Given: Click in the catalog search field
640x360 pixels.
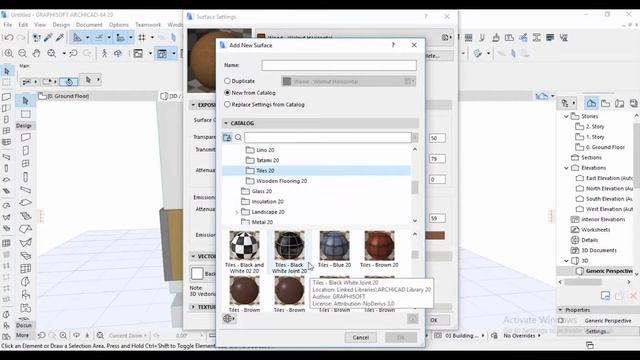Looking at the screenshot, I should point(327,138).
